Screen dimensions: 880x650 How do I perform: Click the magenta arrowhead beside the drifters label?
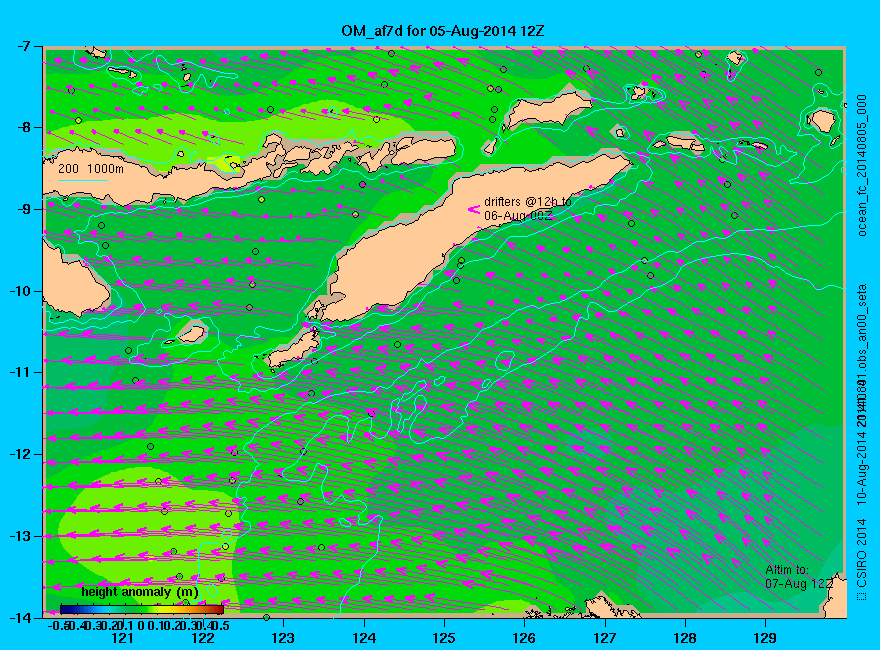coord(474,209)
